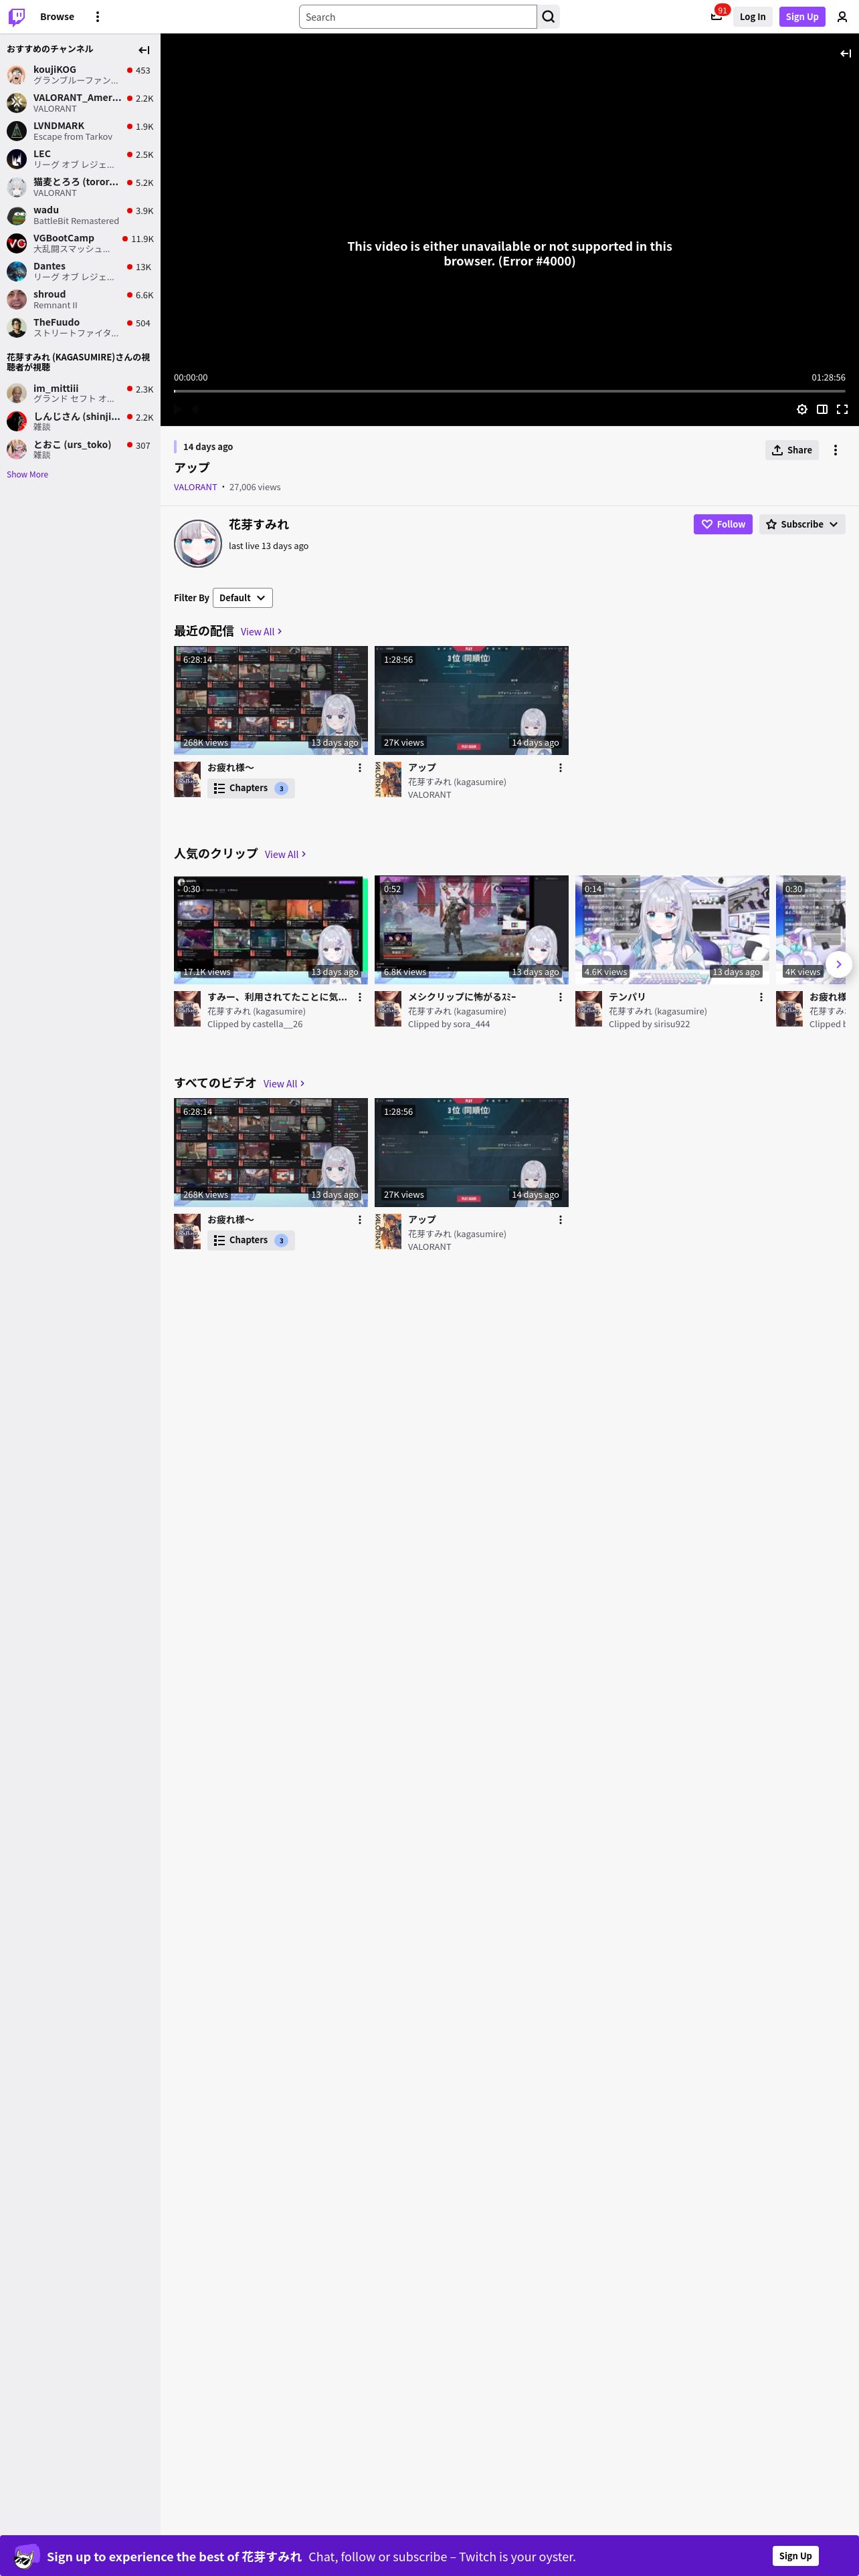
Task: Open 1:28:56 thumbnail in すべてのビデオ
Action: pos(471,1152)
